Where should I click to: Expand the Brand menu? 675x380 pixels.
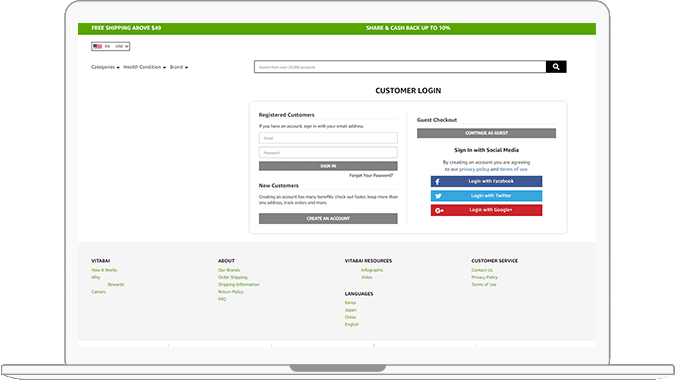point(179,67)
